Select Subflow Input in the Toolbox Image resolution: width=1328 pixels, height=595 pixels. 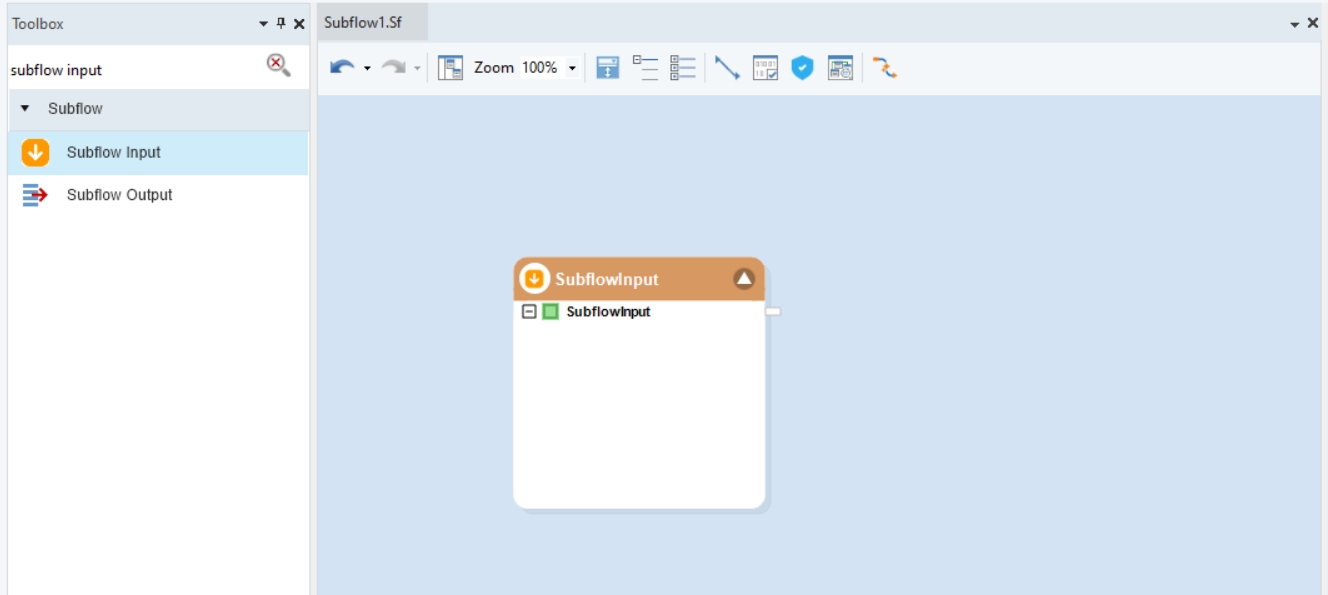[158, 153]
